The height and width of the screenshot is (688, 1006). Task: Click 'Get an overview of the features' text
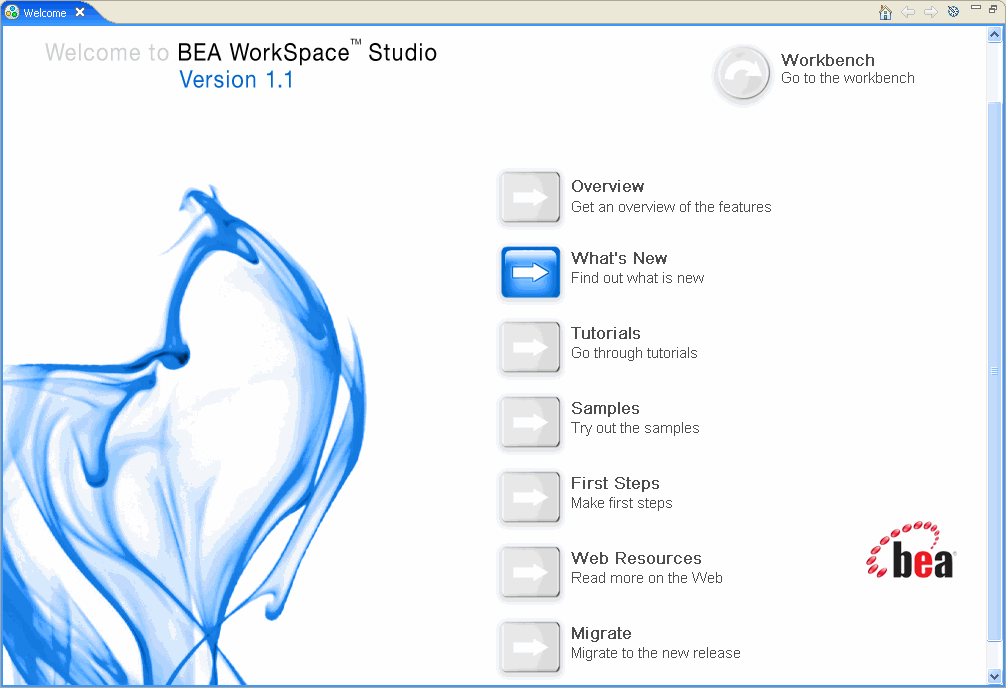671,207
